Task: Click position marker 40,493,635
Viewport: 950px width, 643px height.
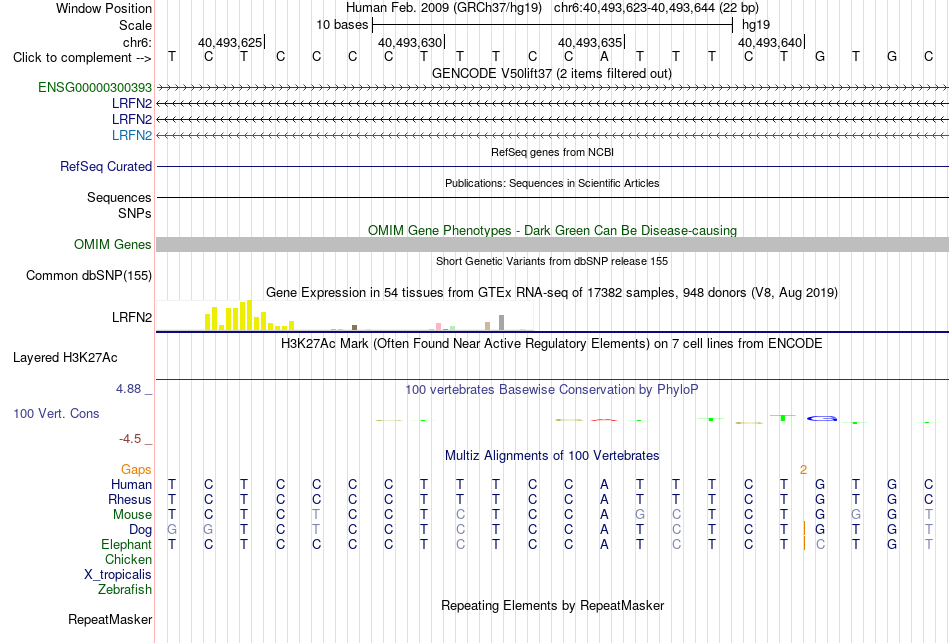Action: point(590,42)
